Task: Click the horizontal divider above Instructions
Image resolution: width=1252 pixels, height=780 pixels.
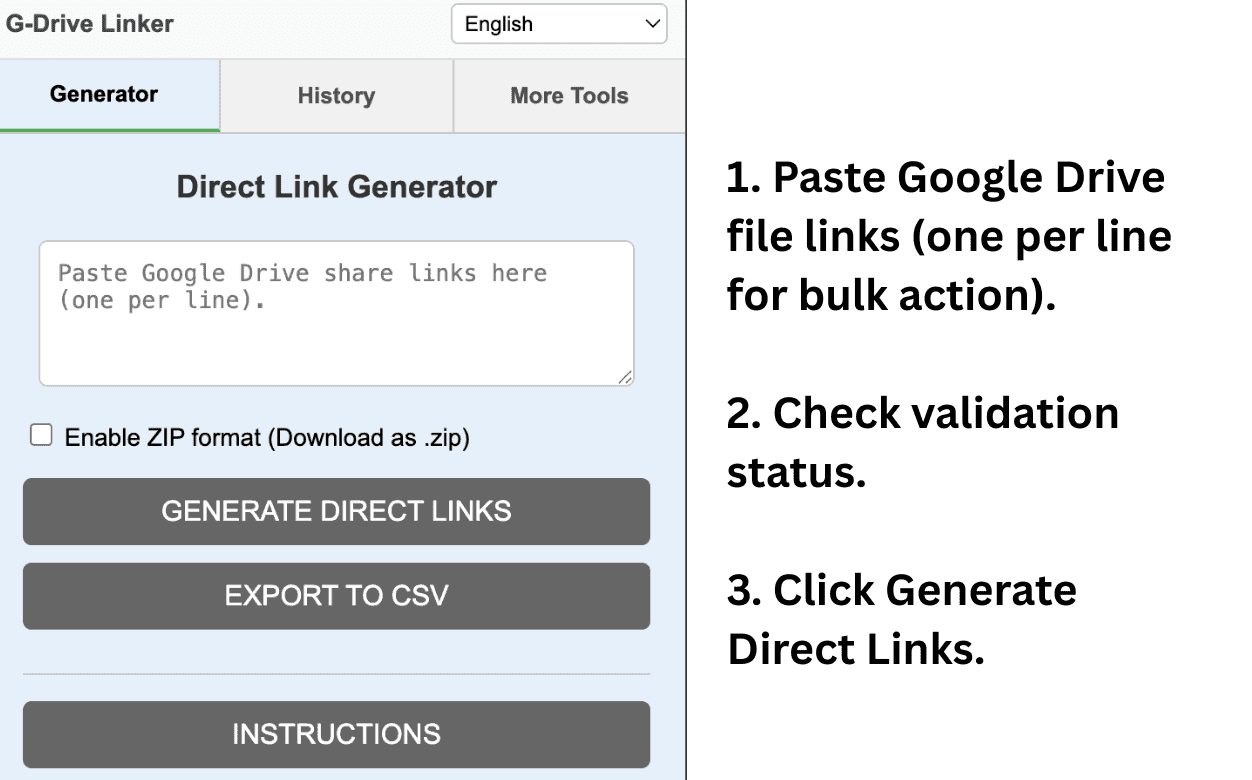Action: (336, 674)
